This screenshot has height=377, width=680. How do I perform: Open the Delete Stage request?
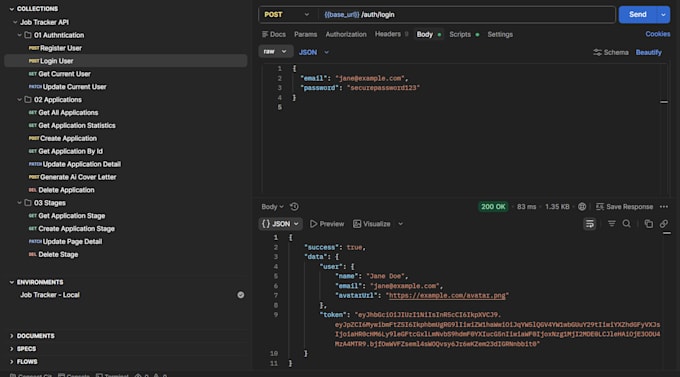pyautogui.click(x=126, y=255)
